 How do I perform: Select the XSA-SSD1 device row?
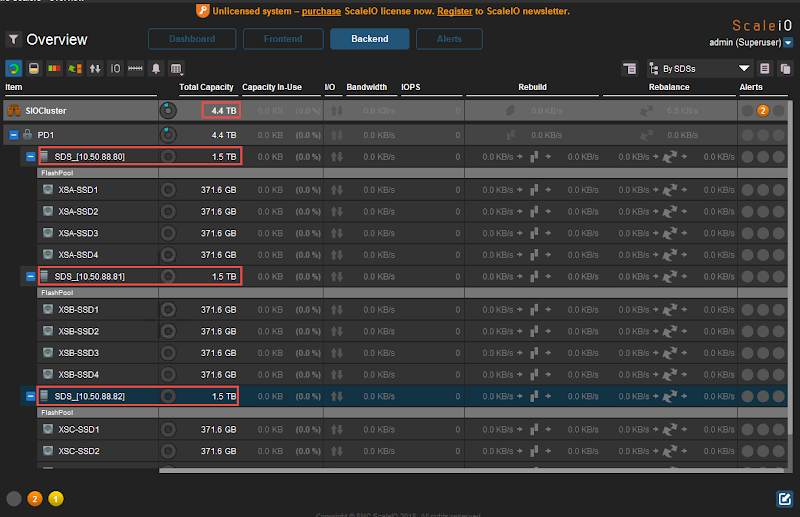[x=412, y=190]
